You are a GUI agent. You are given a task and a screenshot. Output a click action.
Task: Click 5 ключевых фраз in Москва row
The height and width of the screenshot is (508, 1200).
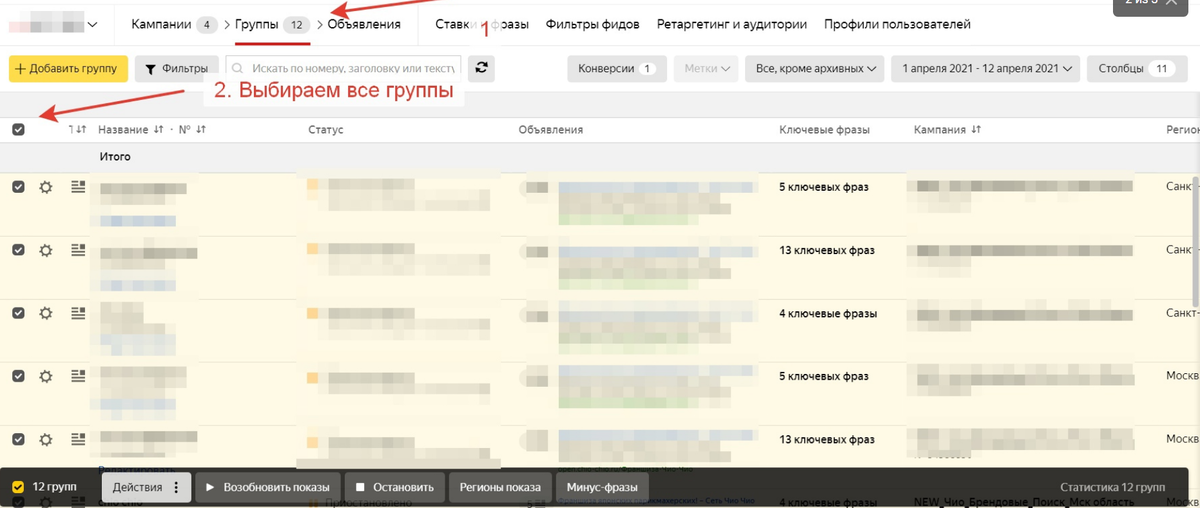[x=824, y=377]
